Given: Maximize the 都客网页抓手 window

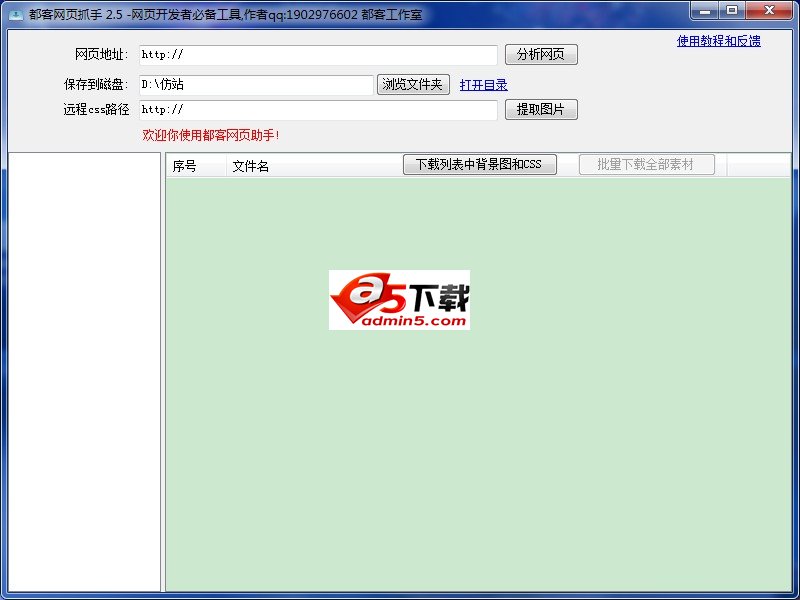Looking at the screenshot, I should click(732, 11).
